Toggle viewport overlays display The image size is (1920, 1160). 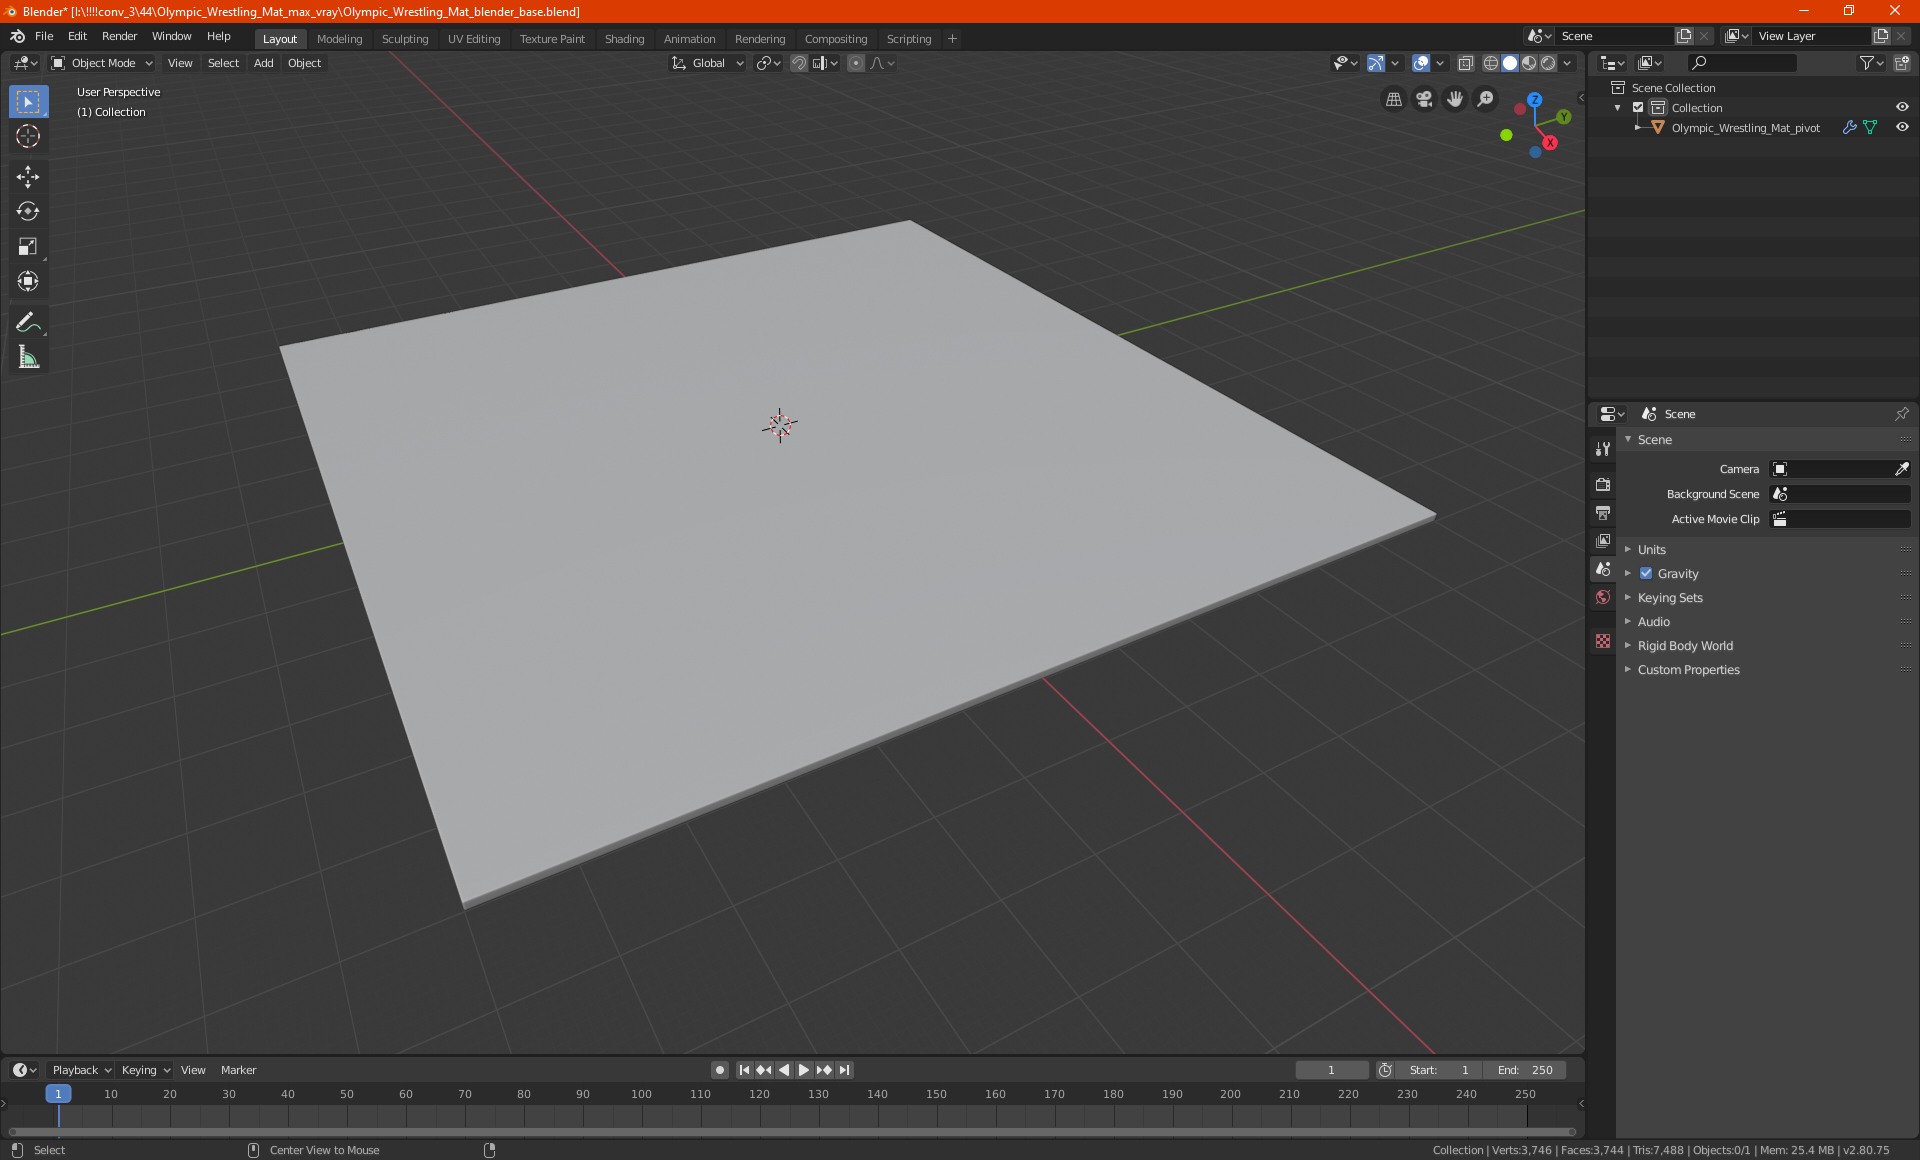(1421, 63)
